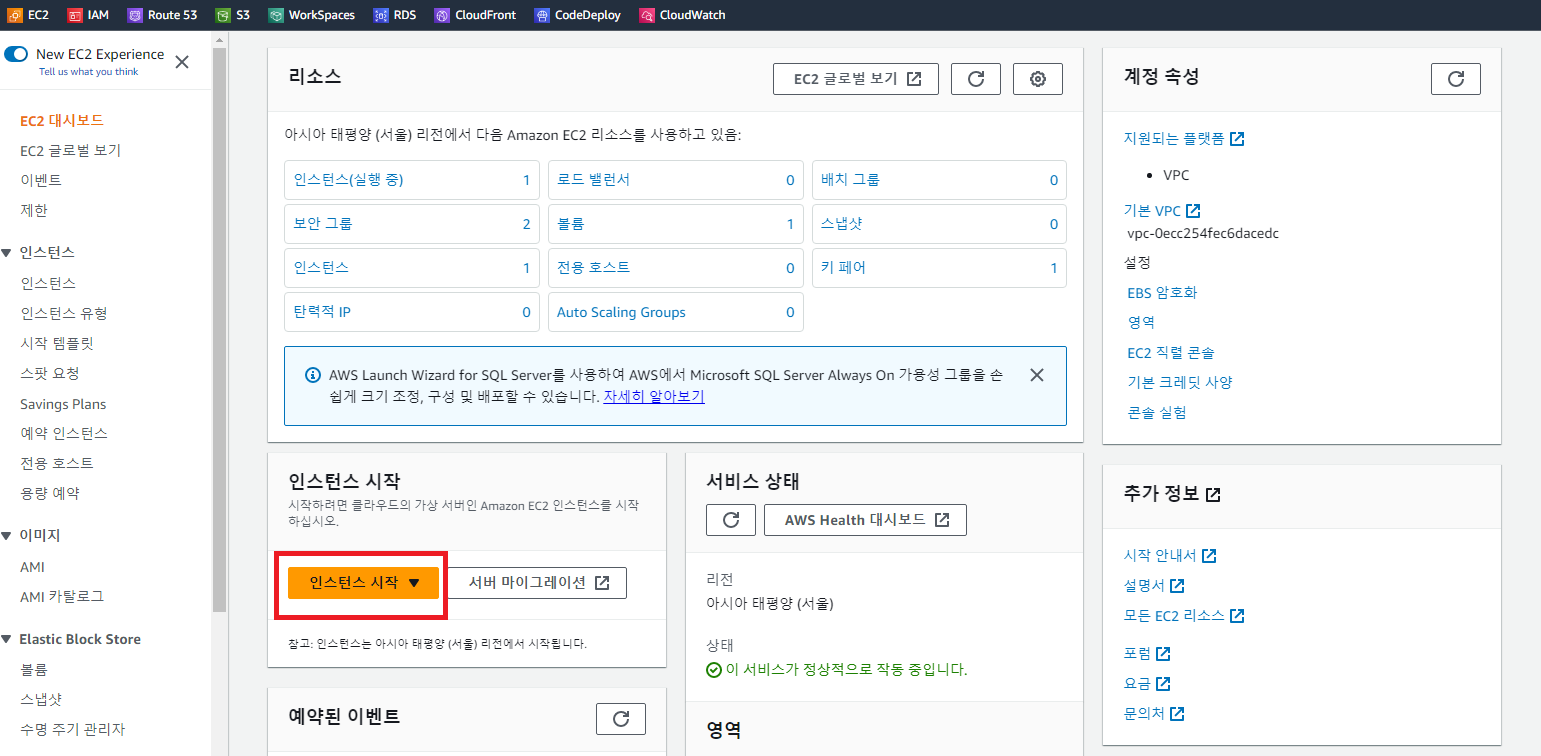
Task: Click the info icon in the notice
Action: tap(312, 376)
